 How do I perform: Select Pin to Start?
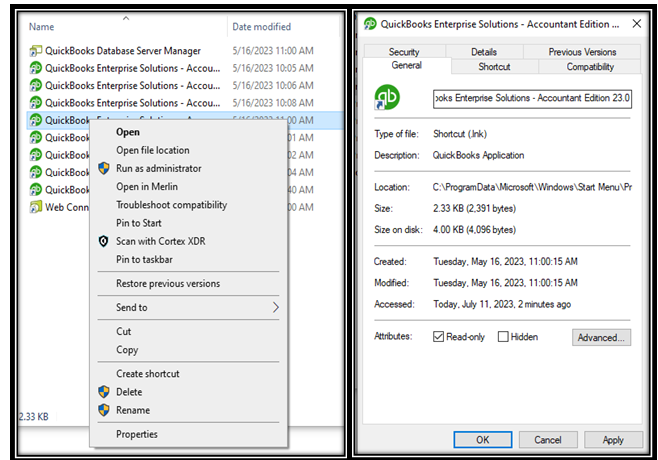pyautogui.click(x=139, y=223)
